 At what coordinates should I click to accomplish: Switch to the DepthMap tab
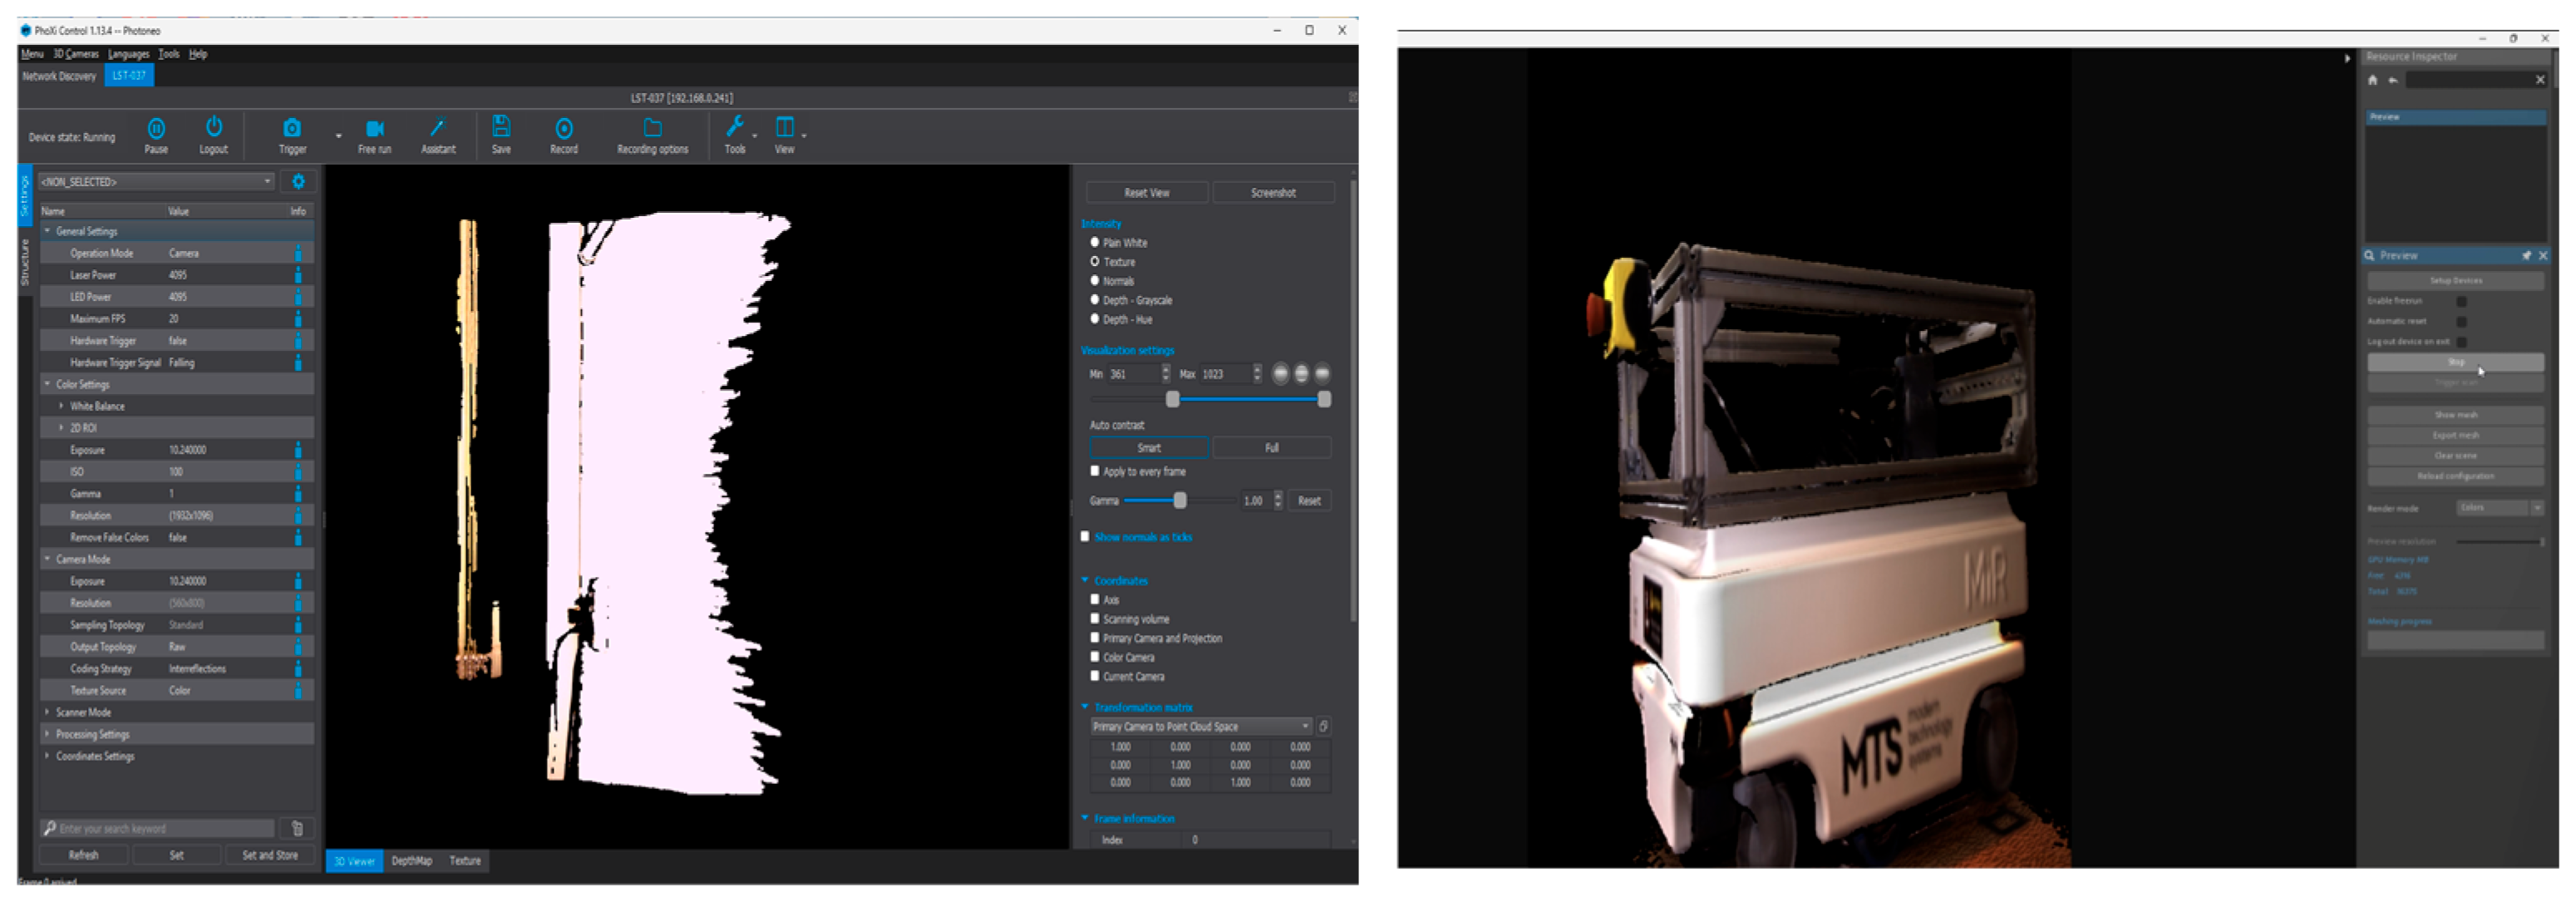click(x=411, y=860)
